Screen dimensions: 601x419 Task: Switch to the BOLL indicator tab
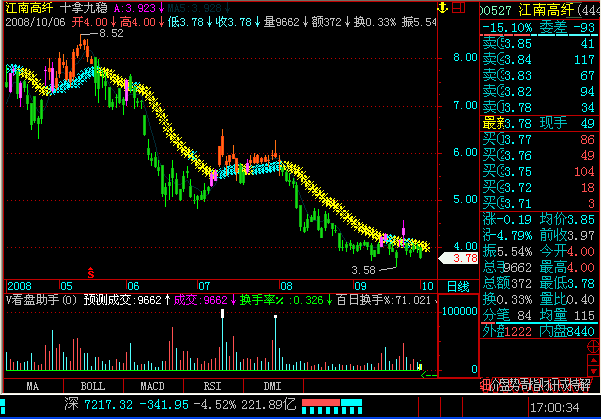93,386
